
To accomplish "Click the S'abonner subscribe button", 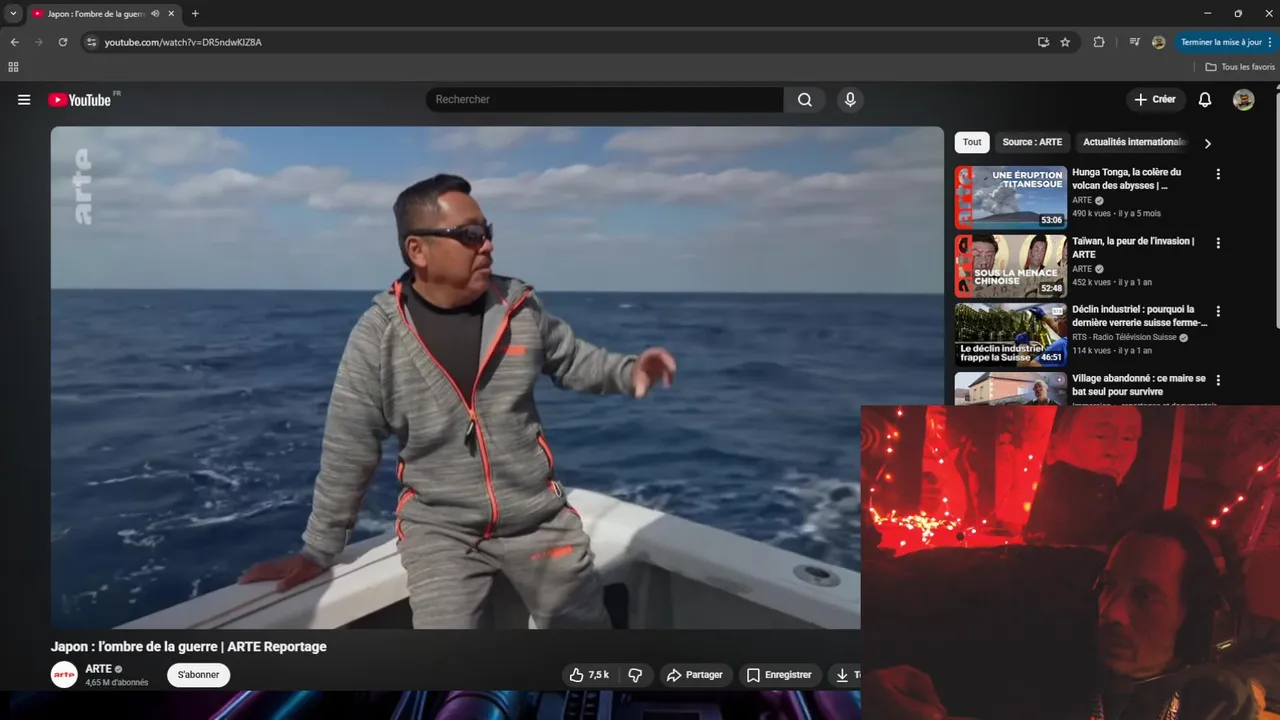I will pos(198,675).
